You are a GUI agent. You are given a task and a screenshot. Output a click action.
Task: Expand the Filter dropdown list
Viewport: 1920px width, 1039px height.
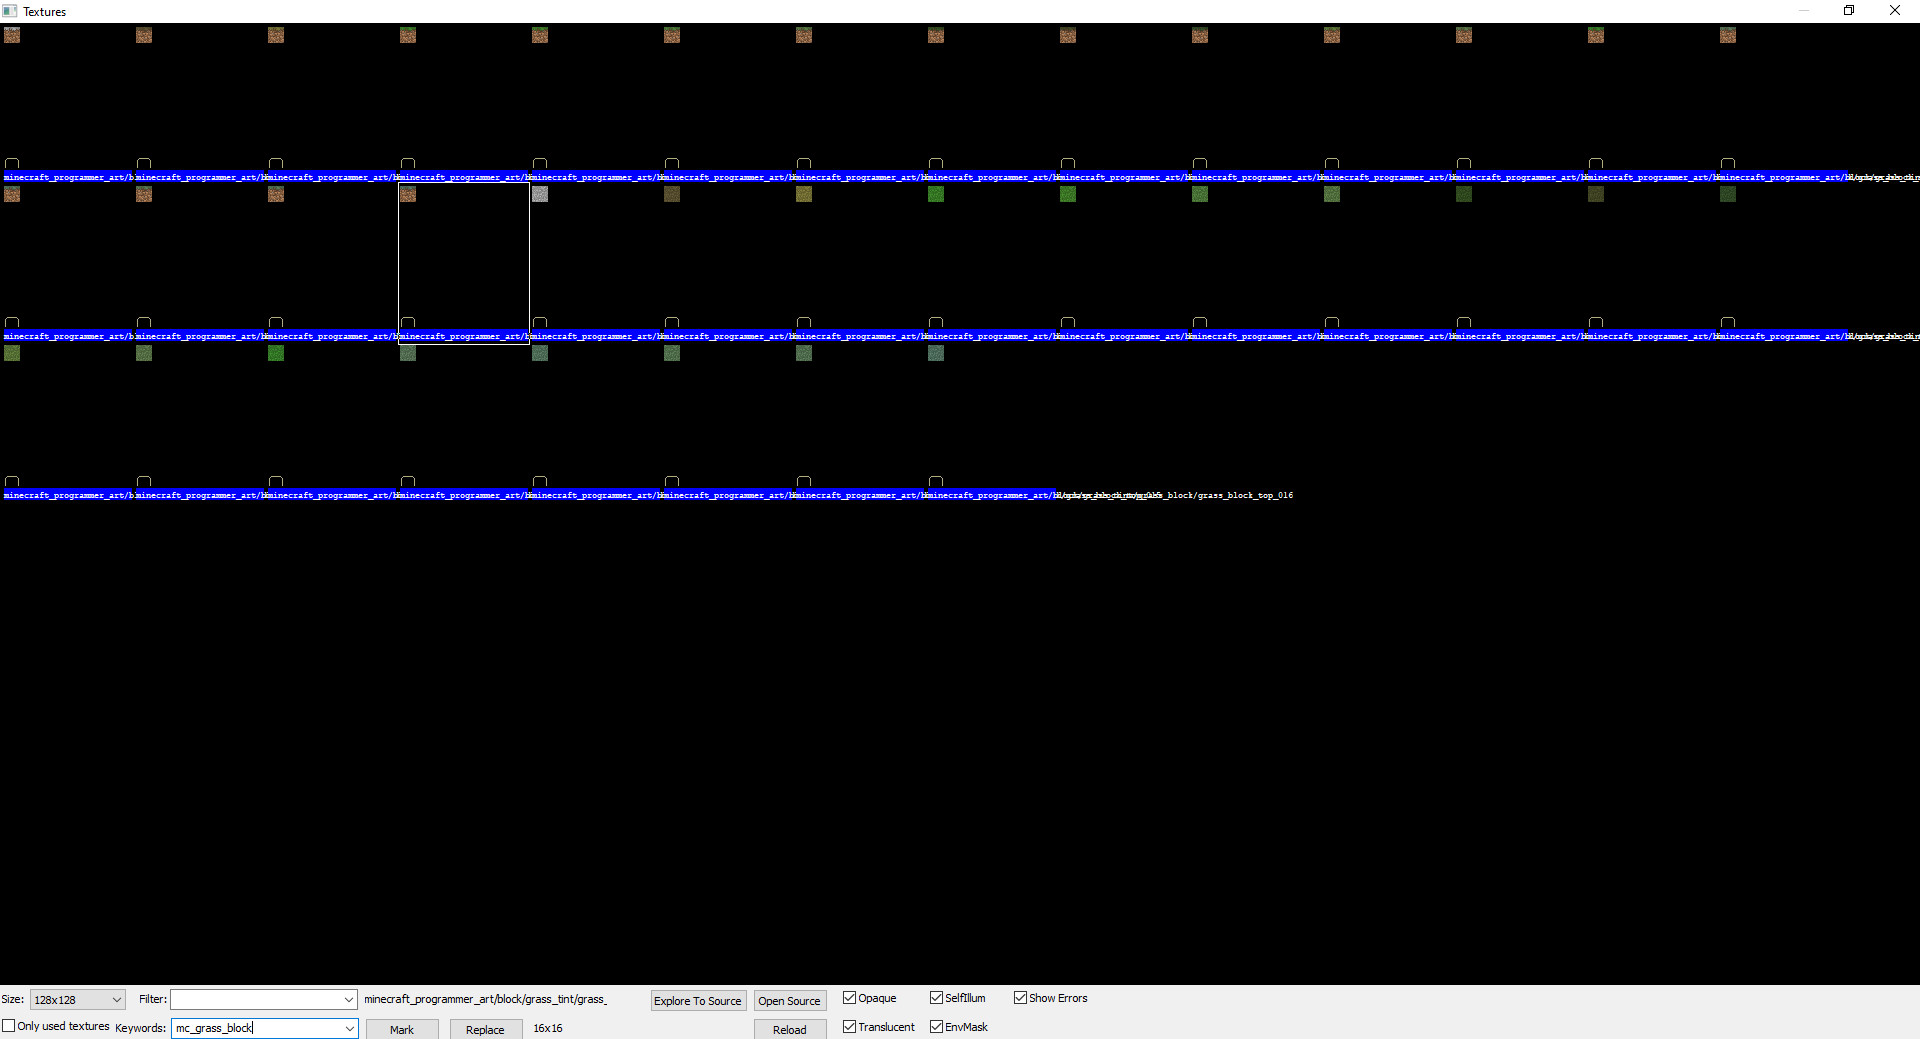pos(348,1000)
